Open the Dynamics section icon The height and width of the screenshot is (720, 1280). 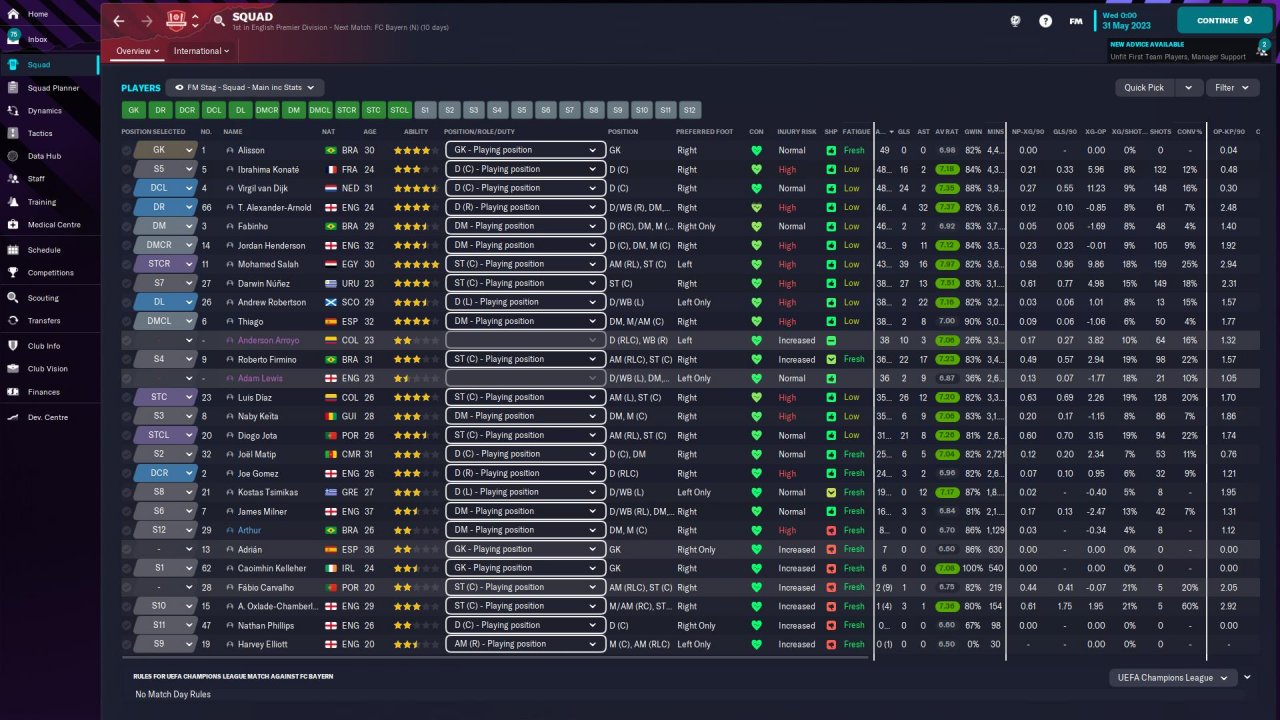click(x=14, y=111)
